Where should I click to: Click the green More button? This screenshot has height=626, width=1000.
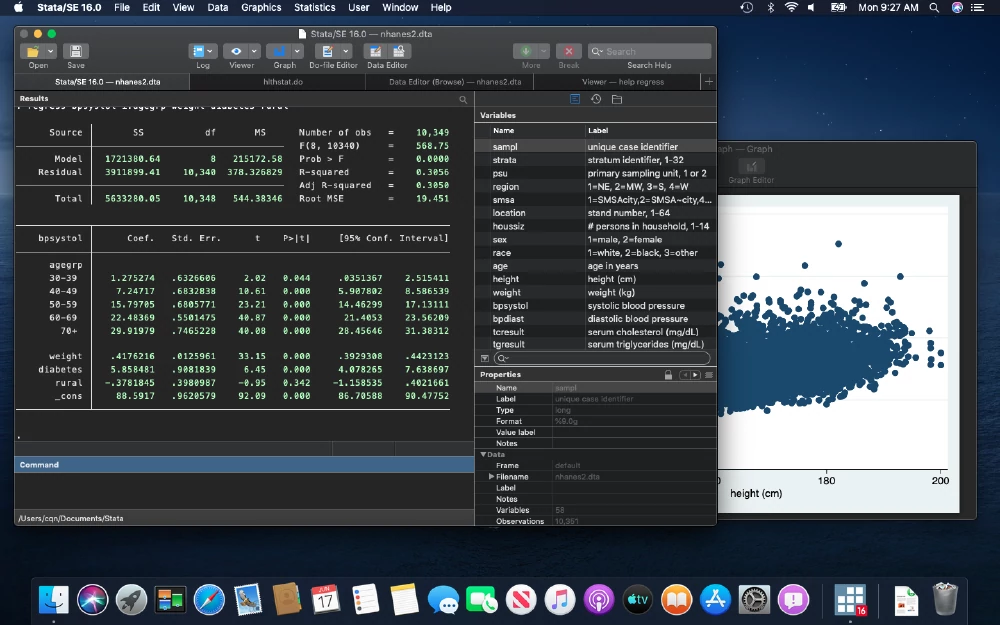coord(526,52)
